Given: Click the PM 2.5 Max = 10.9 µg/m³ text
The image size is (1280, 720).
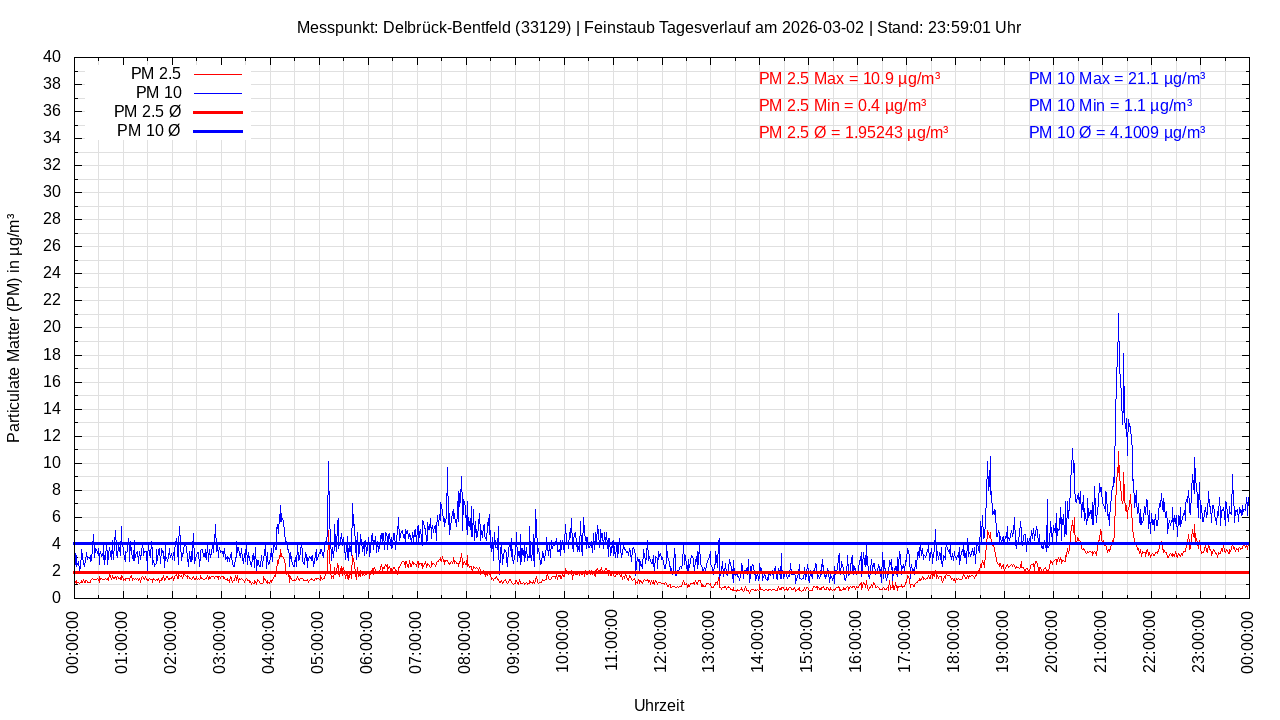Looking at the screenshot, I should [849, 79].
